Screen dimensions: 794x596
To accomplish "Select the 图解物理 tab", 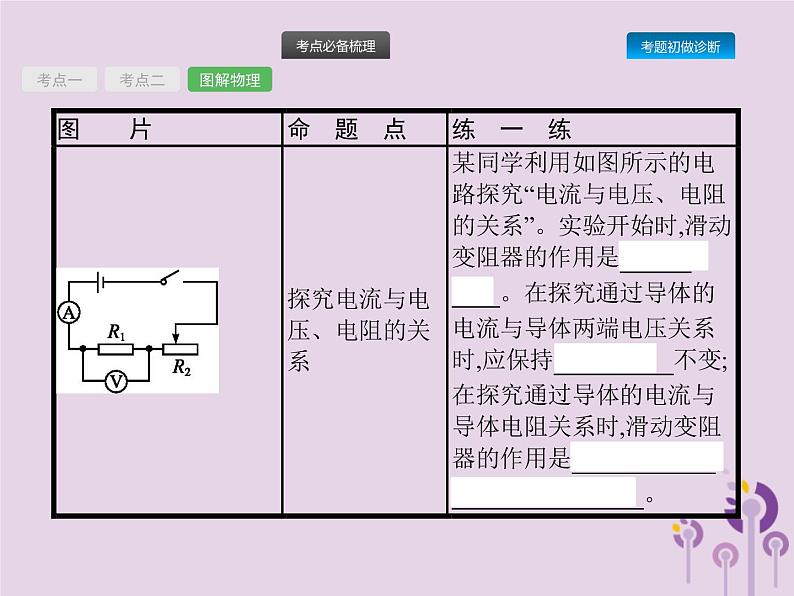I will point(229,80).
